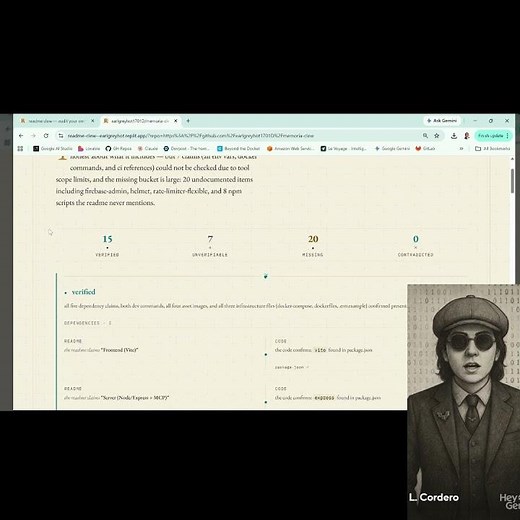Open Google AI Studio bookmark
Screen dimensions: 520x520
(53, 149)
